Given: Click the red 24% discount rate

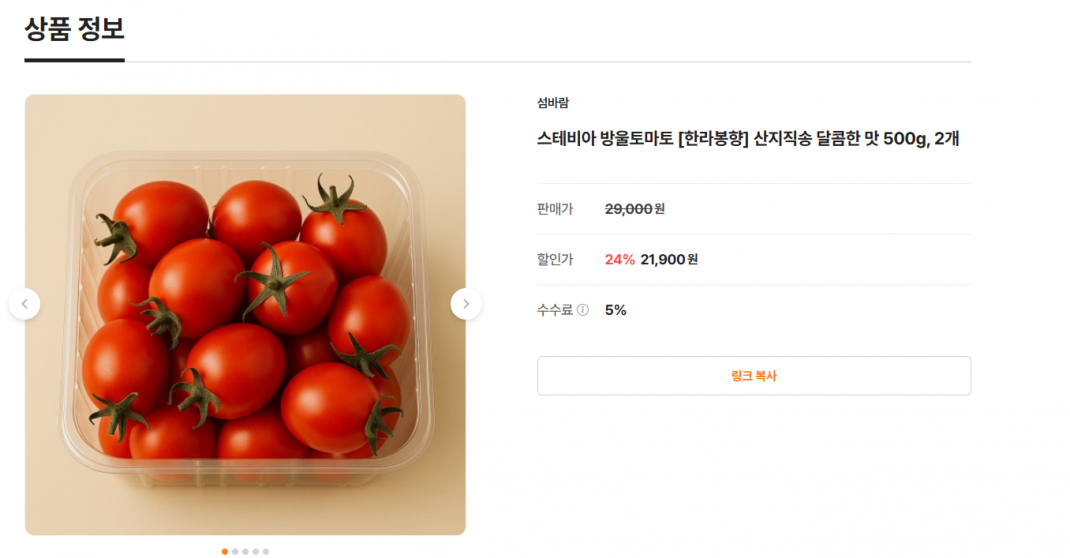Looking at the screenshot, I should (619, 260).
